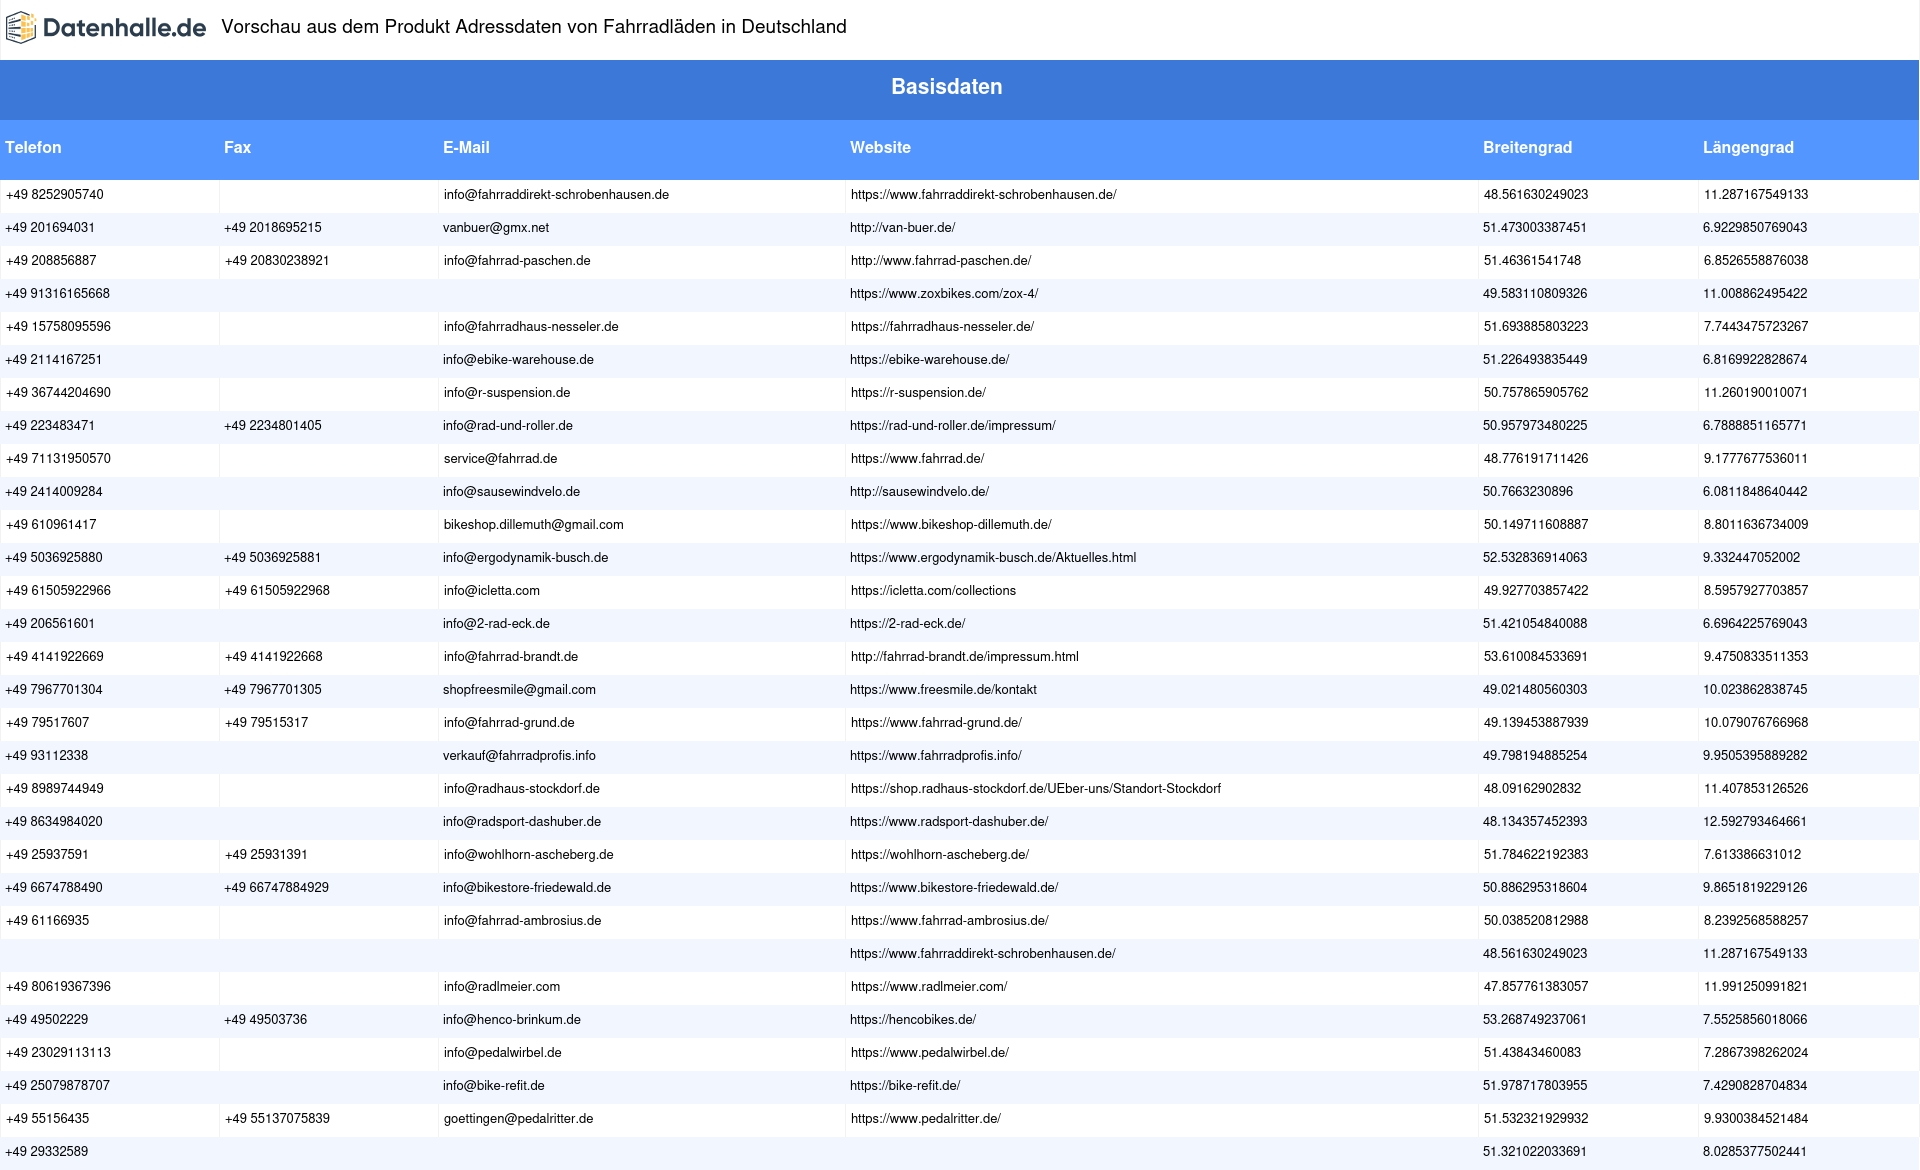Select phone number +49 8252905740
Viewport: 1920px width, 1170px height.
pyautogui.click(x=55, y=195)
